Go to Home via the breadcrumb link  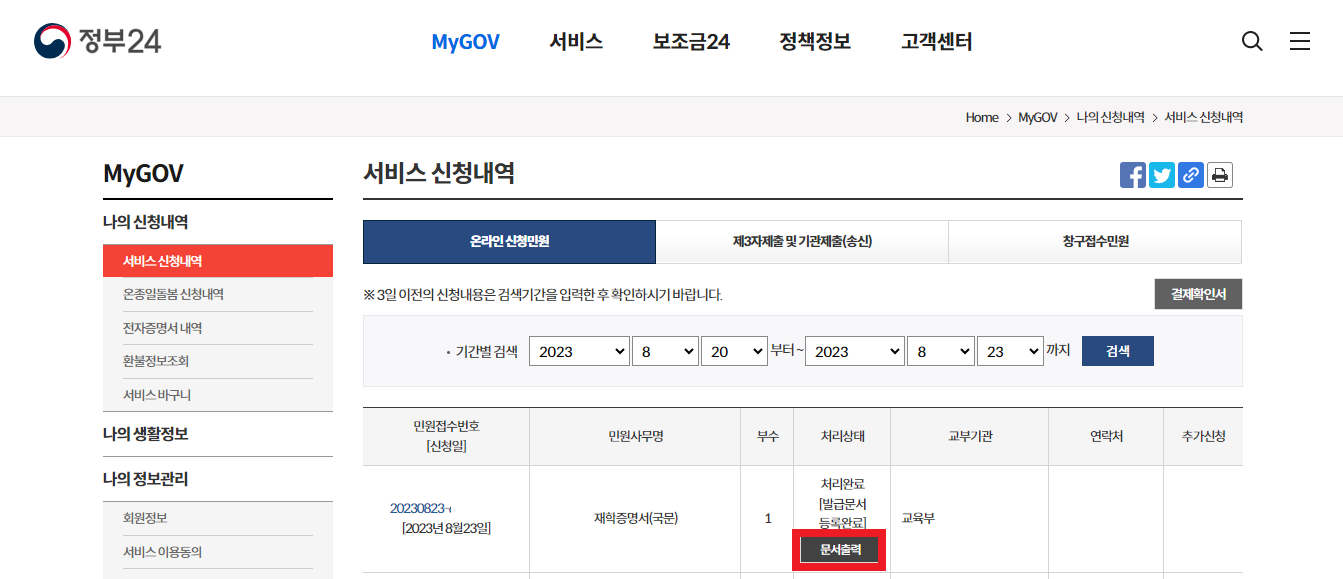point(981,116)
